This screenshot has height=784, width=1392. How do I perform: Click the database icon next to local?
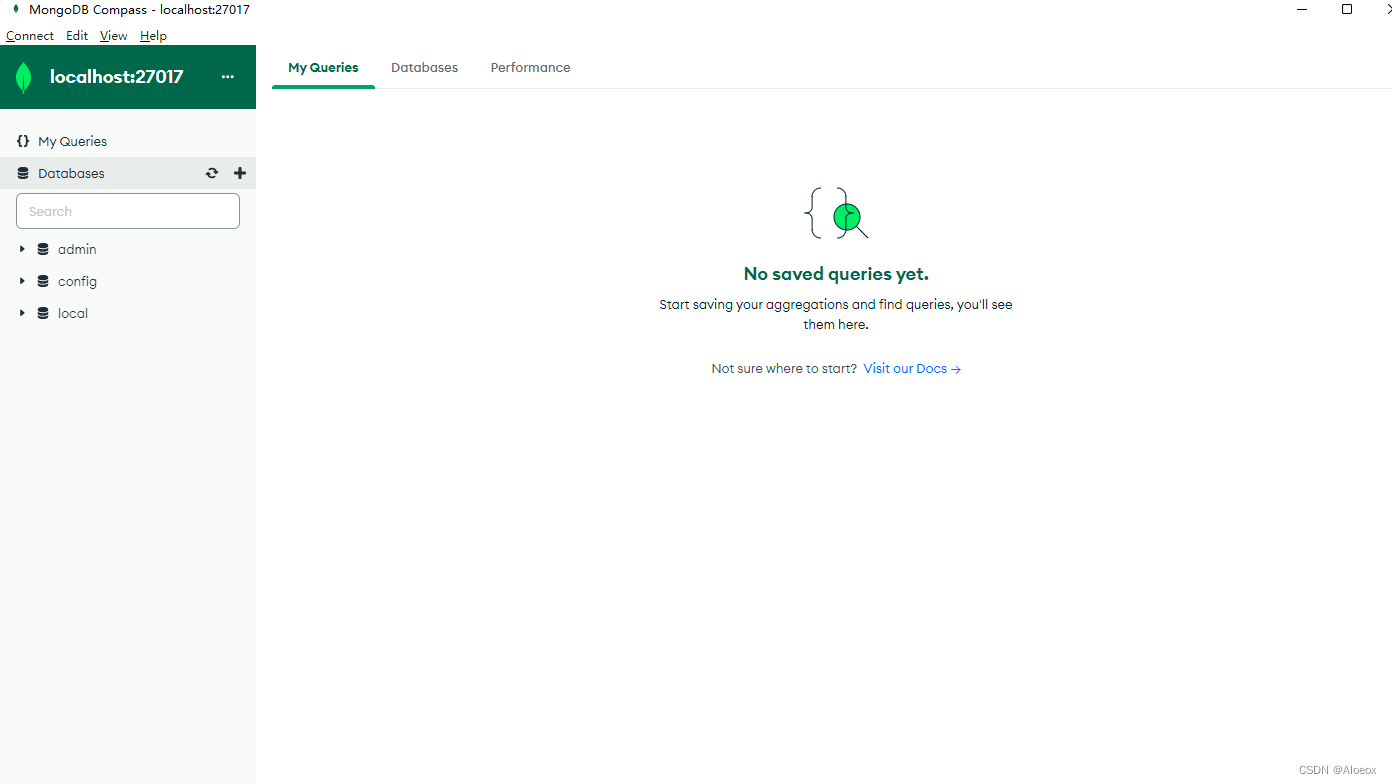(x=42, y=312)
